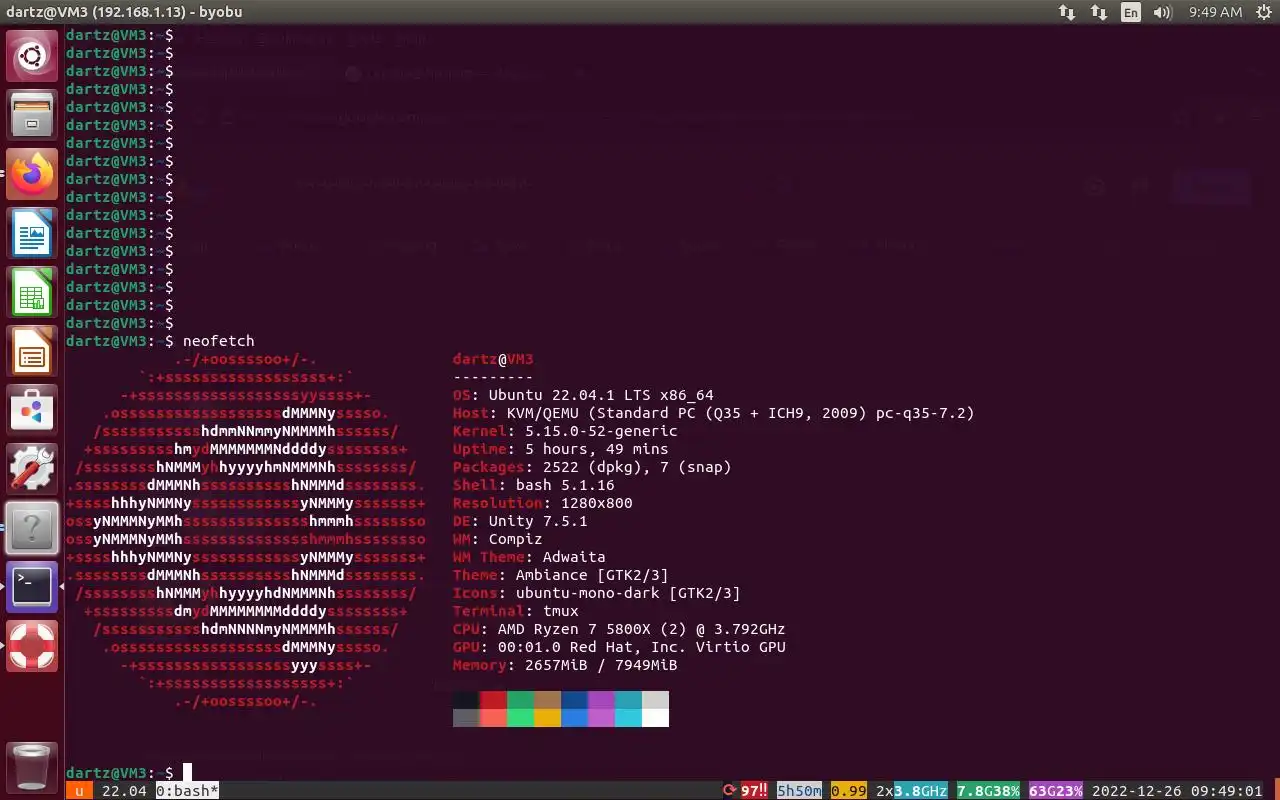Click the 7.8G38% memory status entry
The image size is (1280, 800).
[988, 791]
